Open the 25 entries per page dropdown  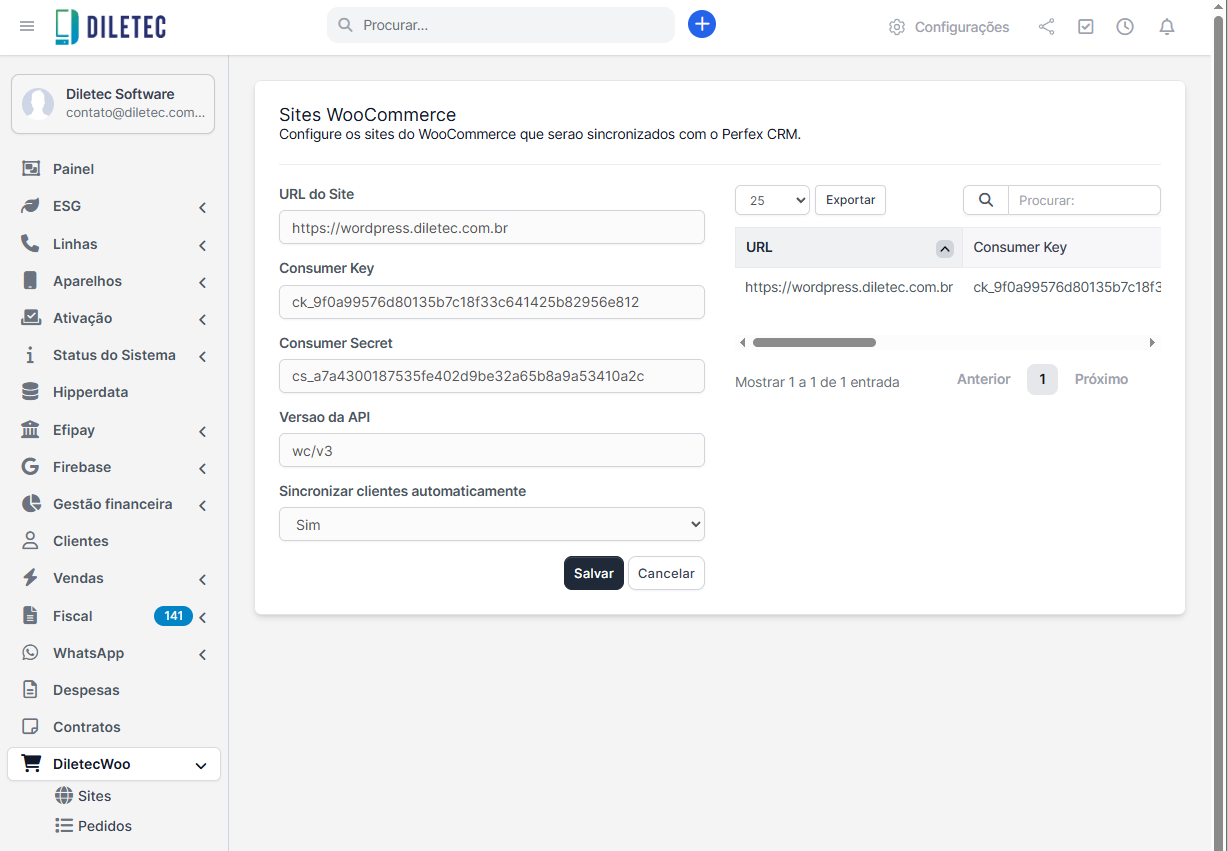[x=771, y=200]
